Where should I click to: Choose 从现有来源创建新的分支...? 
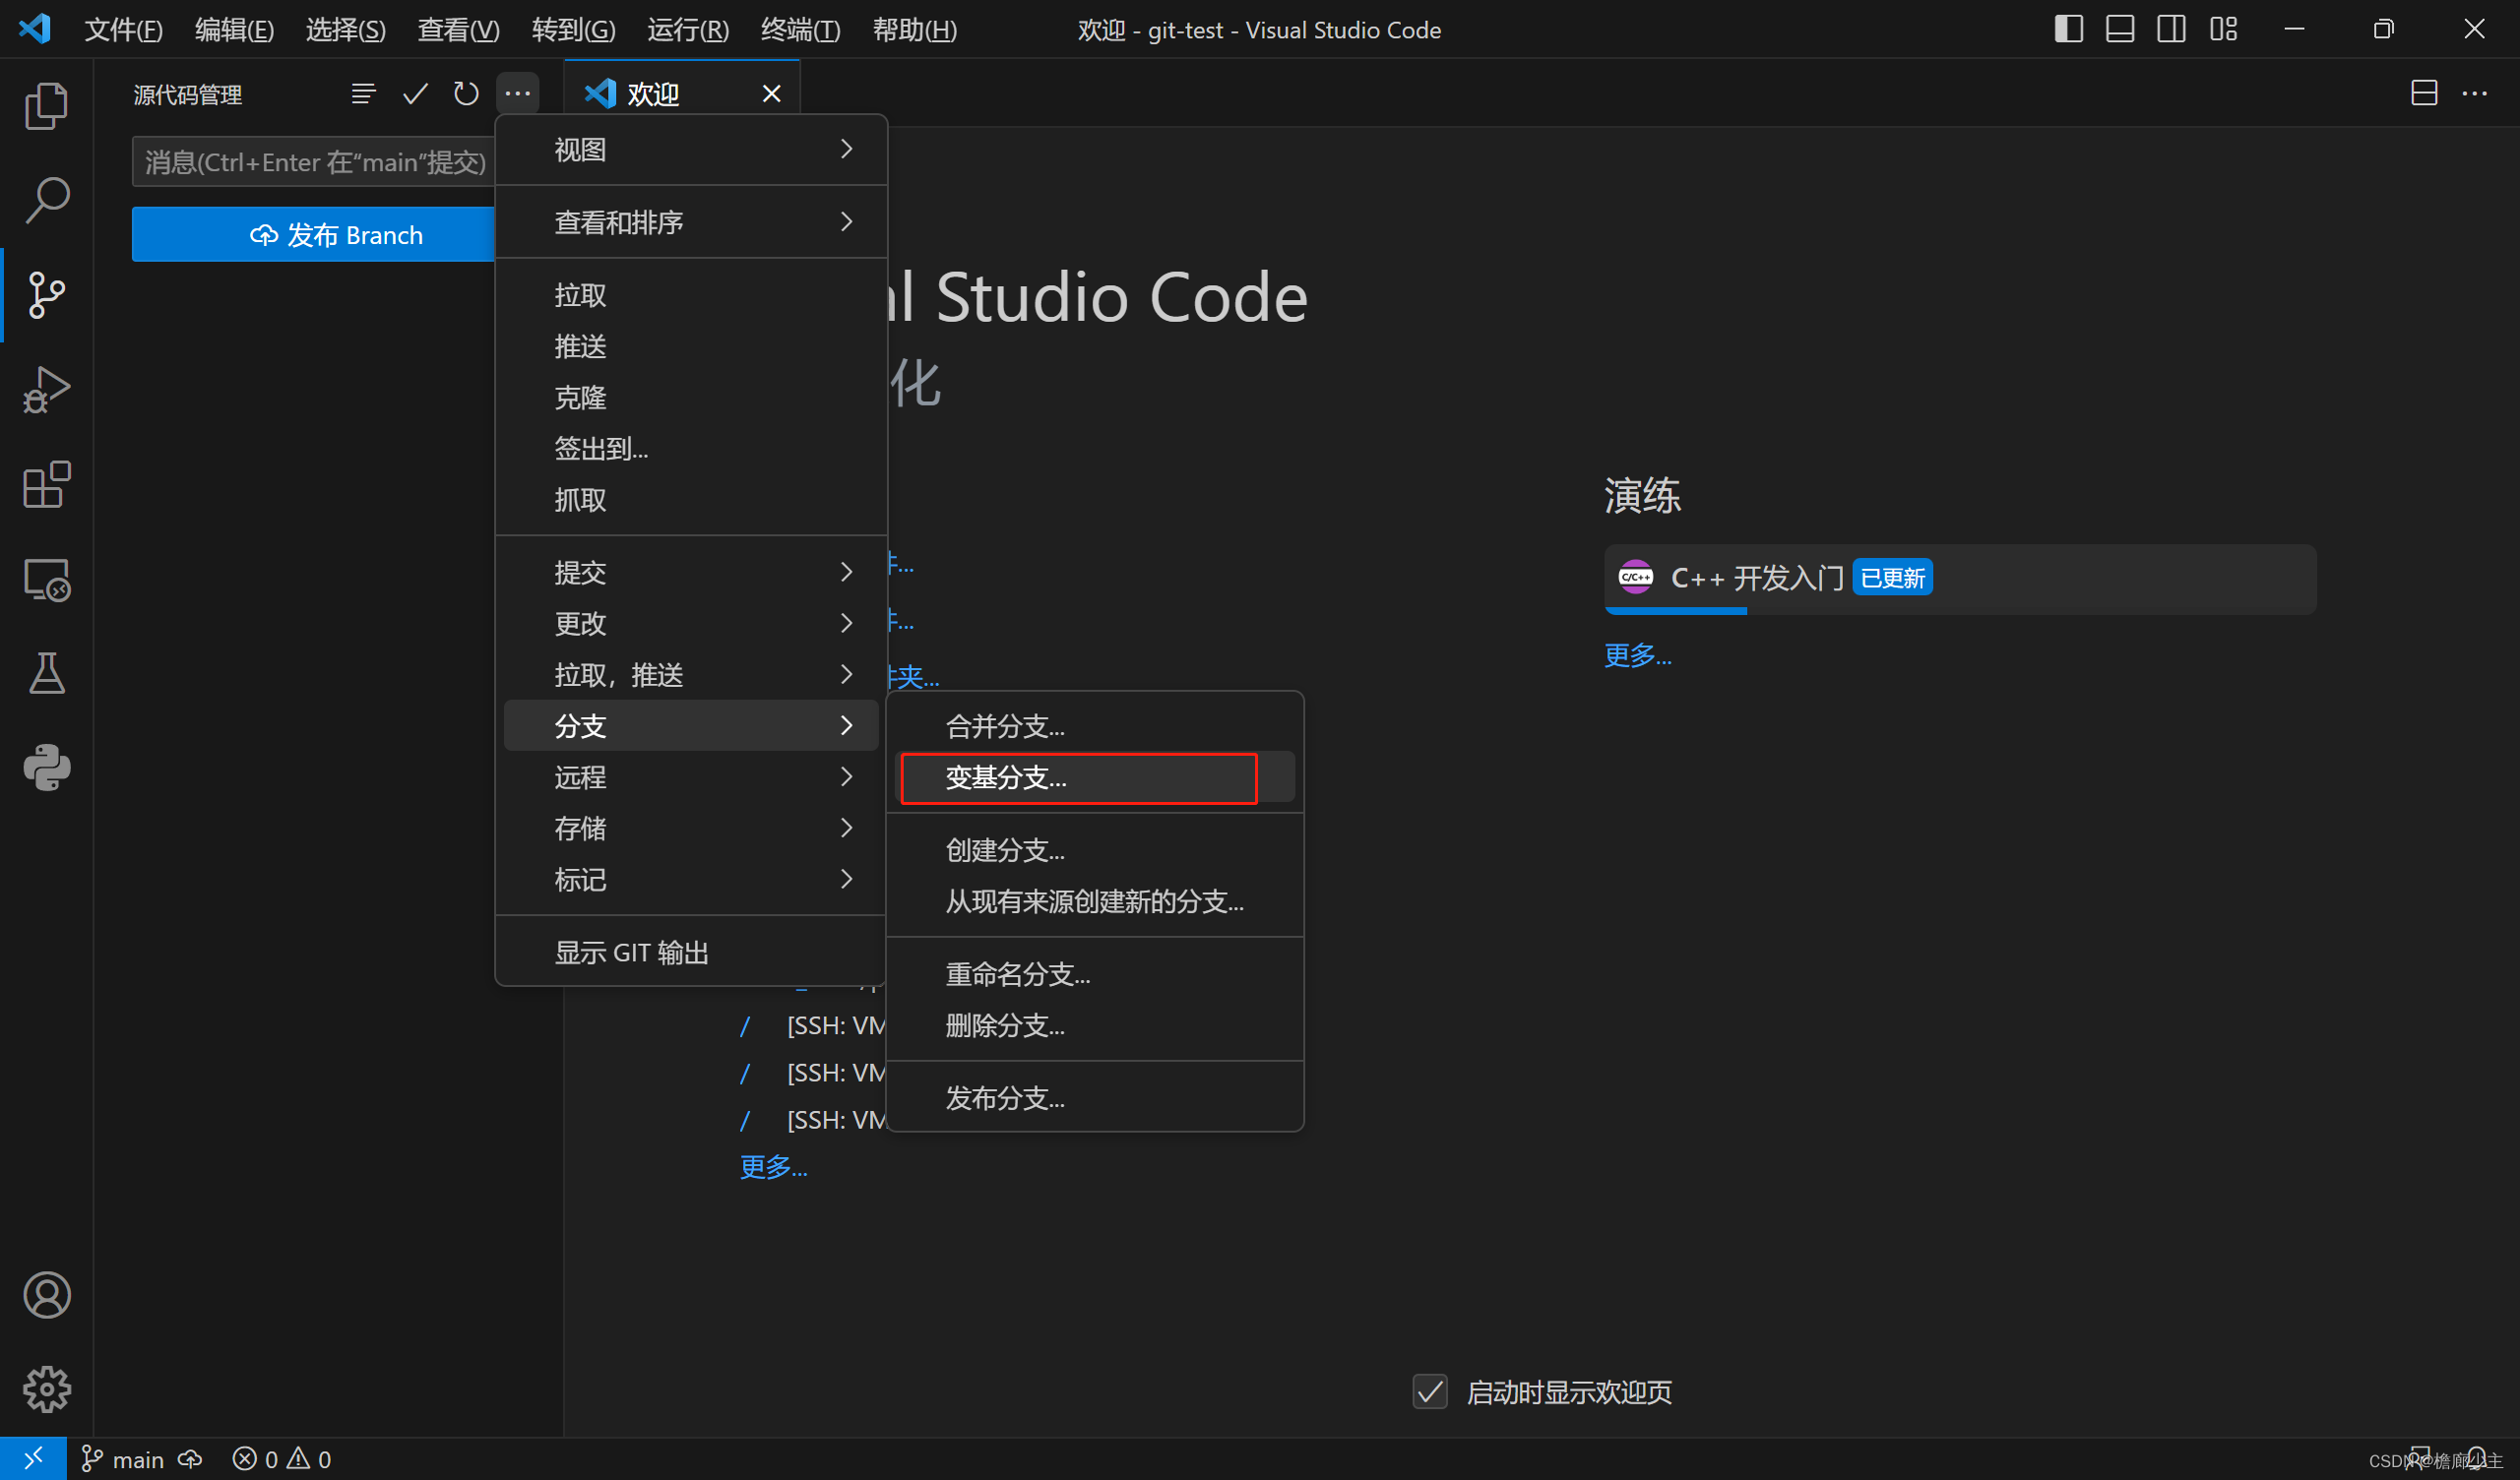point(1095,901)
